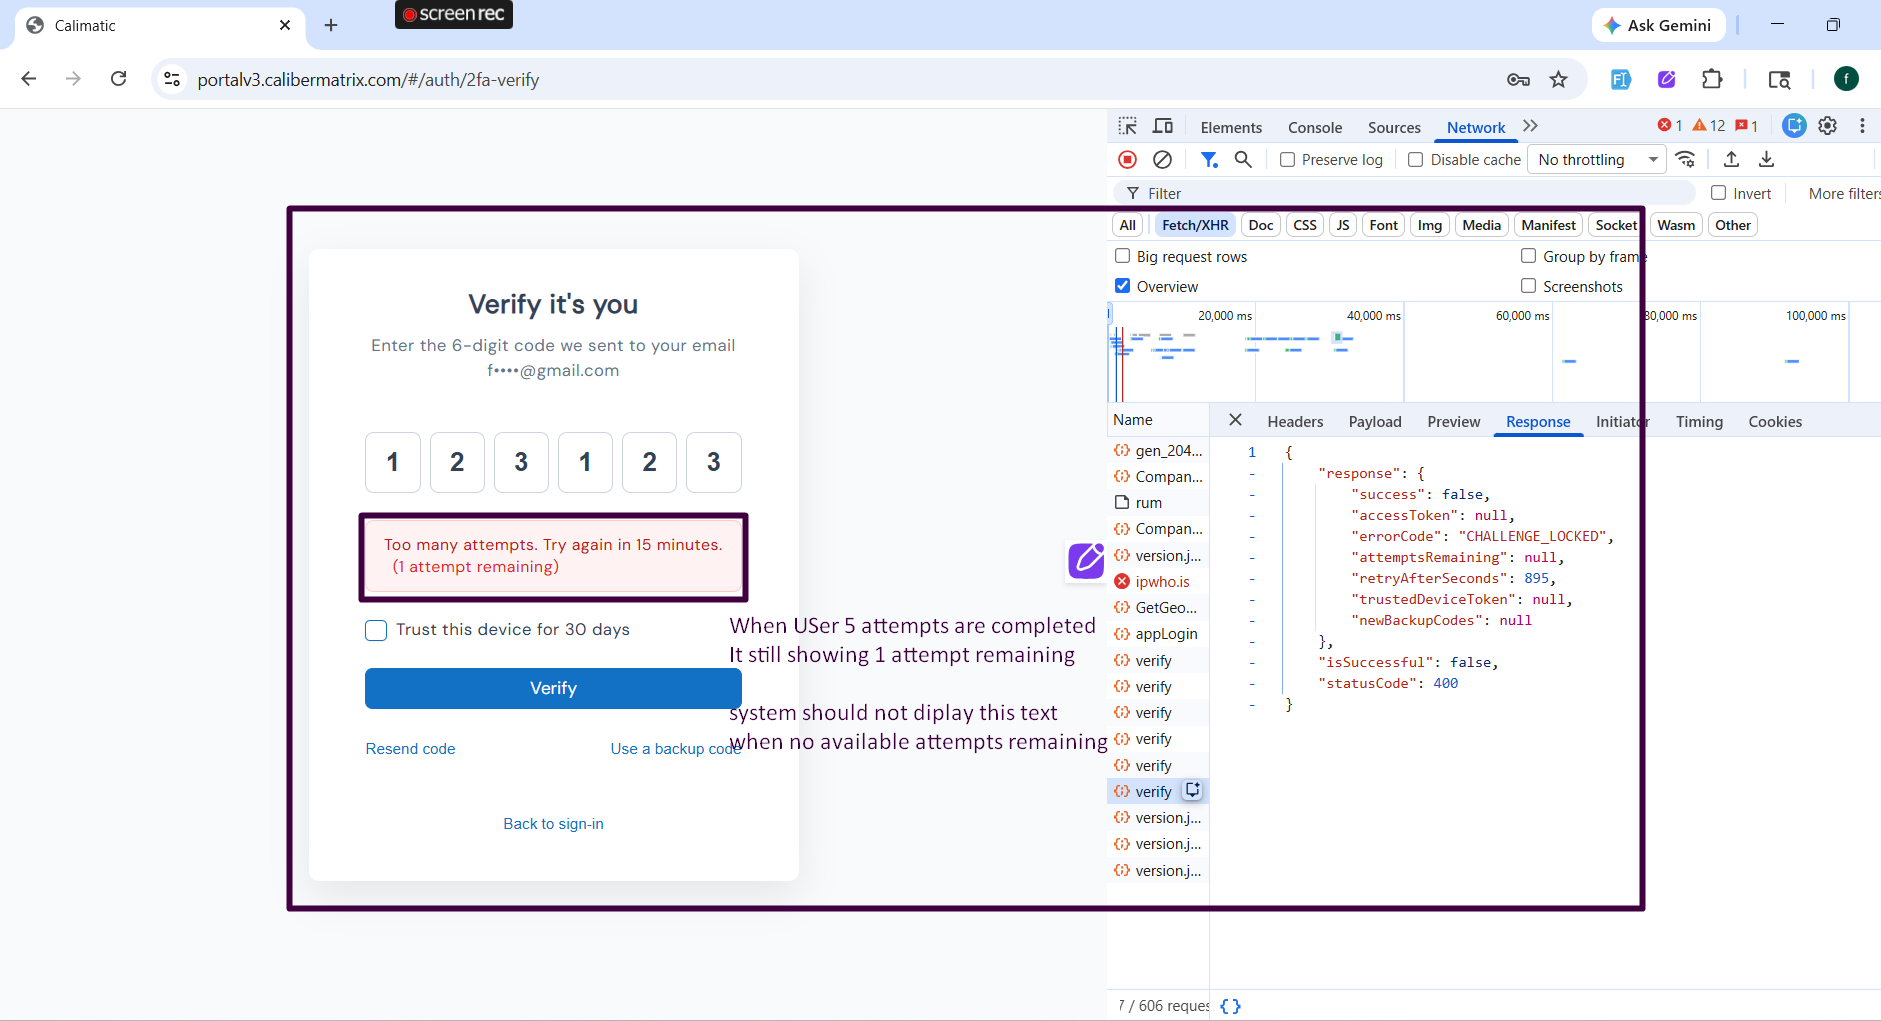Click pretty print braces icon
This screenshot has height=1021, width=1881.
1230,1006
